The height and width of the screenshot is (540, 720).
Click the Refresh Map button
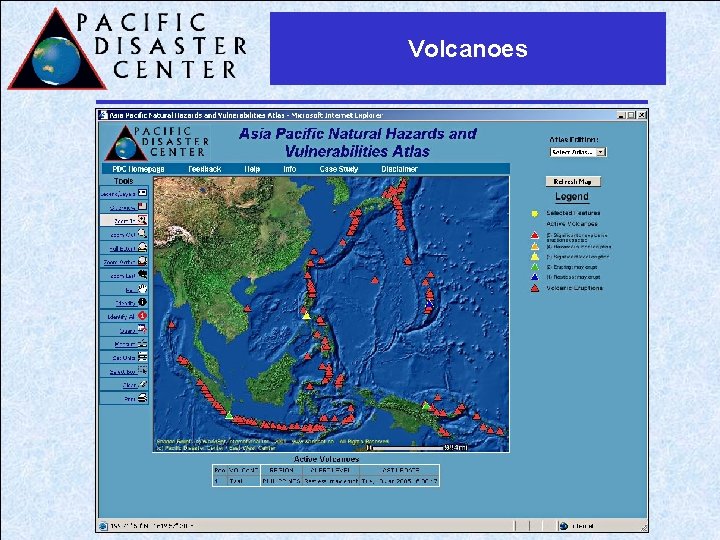tap(573, 181)
